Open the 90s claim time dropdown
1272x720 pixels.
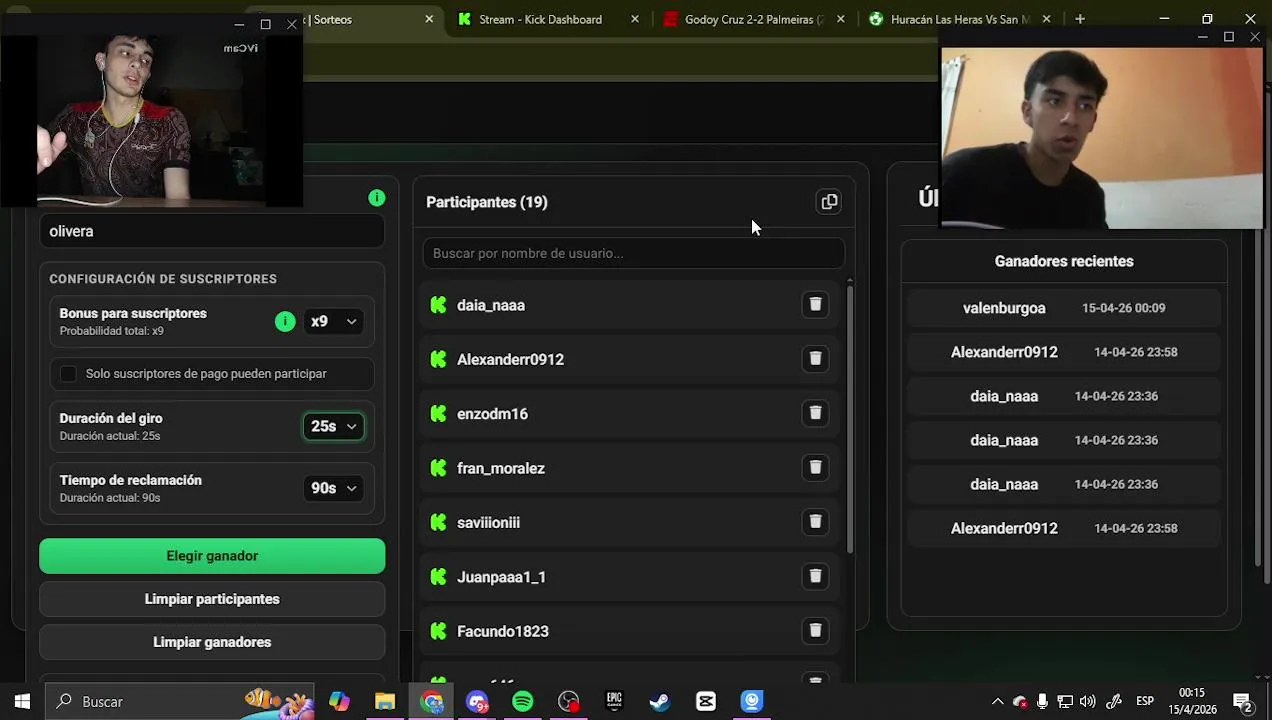(333, 488)
